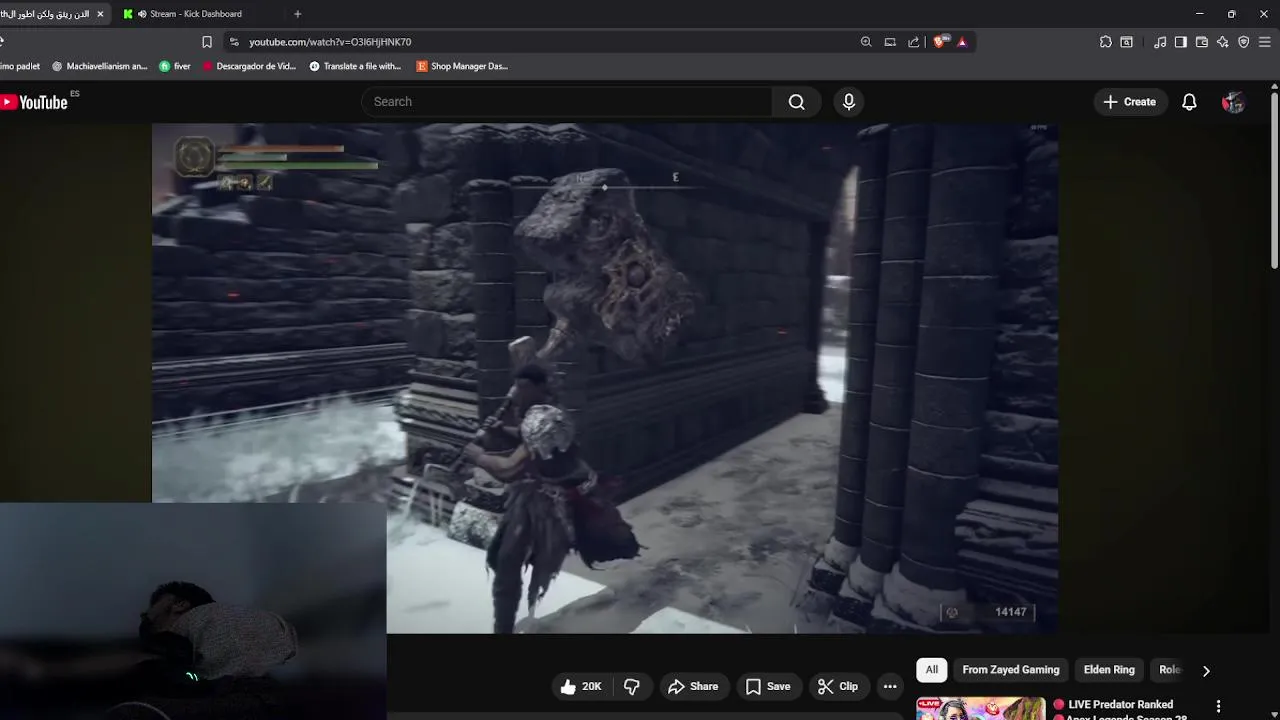Activate voice search microphone icon
The image size is (1280, 720).
point(849,102)
